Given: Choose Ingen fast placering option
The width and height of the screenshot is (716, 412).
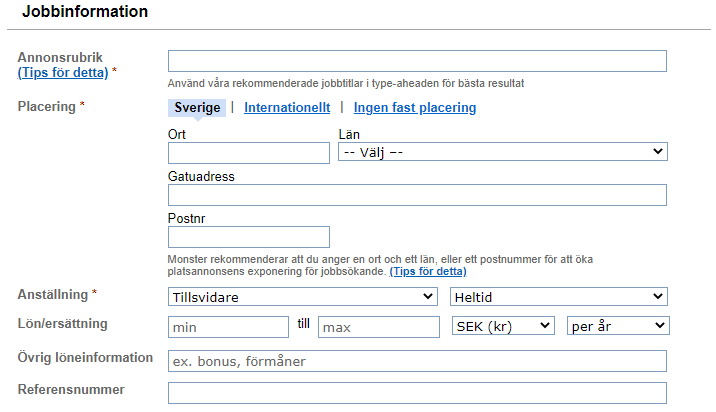Looking at the screenshot, I should [x=415, y=108].
